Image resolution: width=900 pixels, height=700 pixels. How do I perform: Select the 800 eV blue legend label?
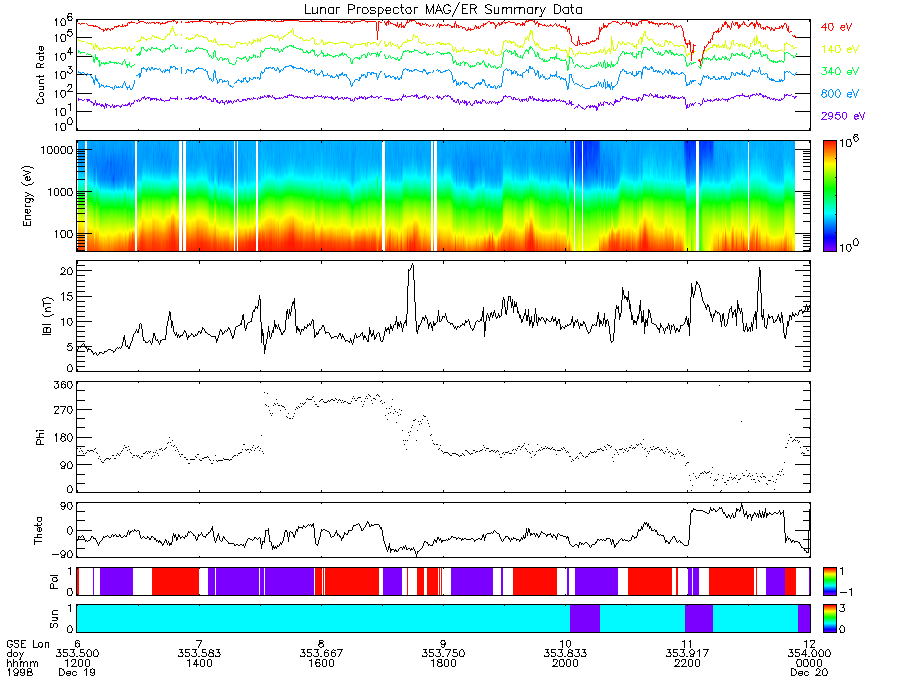pos(840,94)
